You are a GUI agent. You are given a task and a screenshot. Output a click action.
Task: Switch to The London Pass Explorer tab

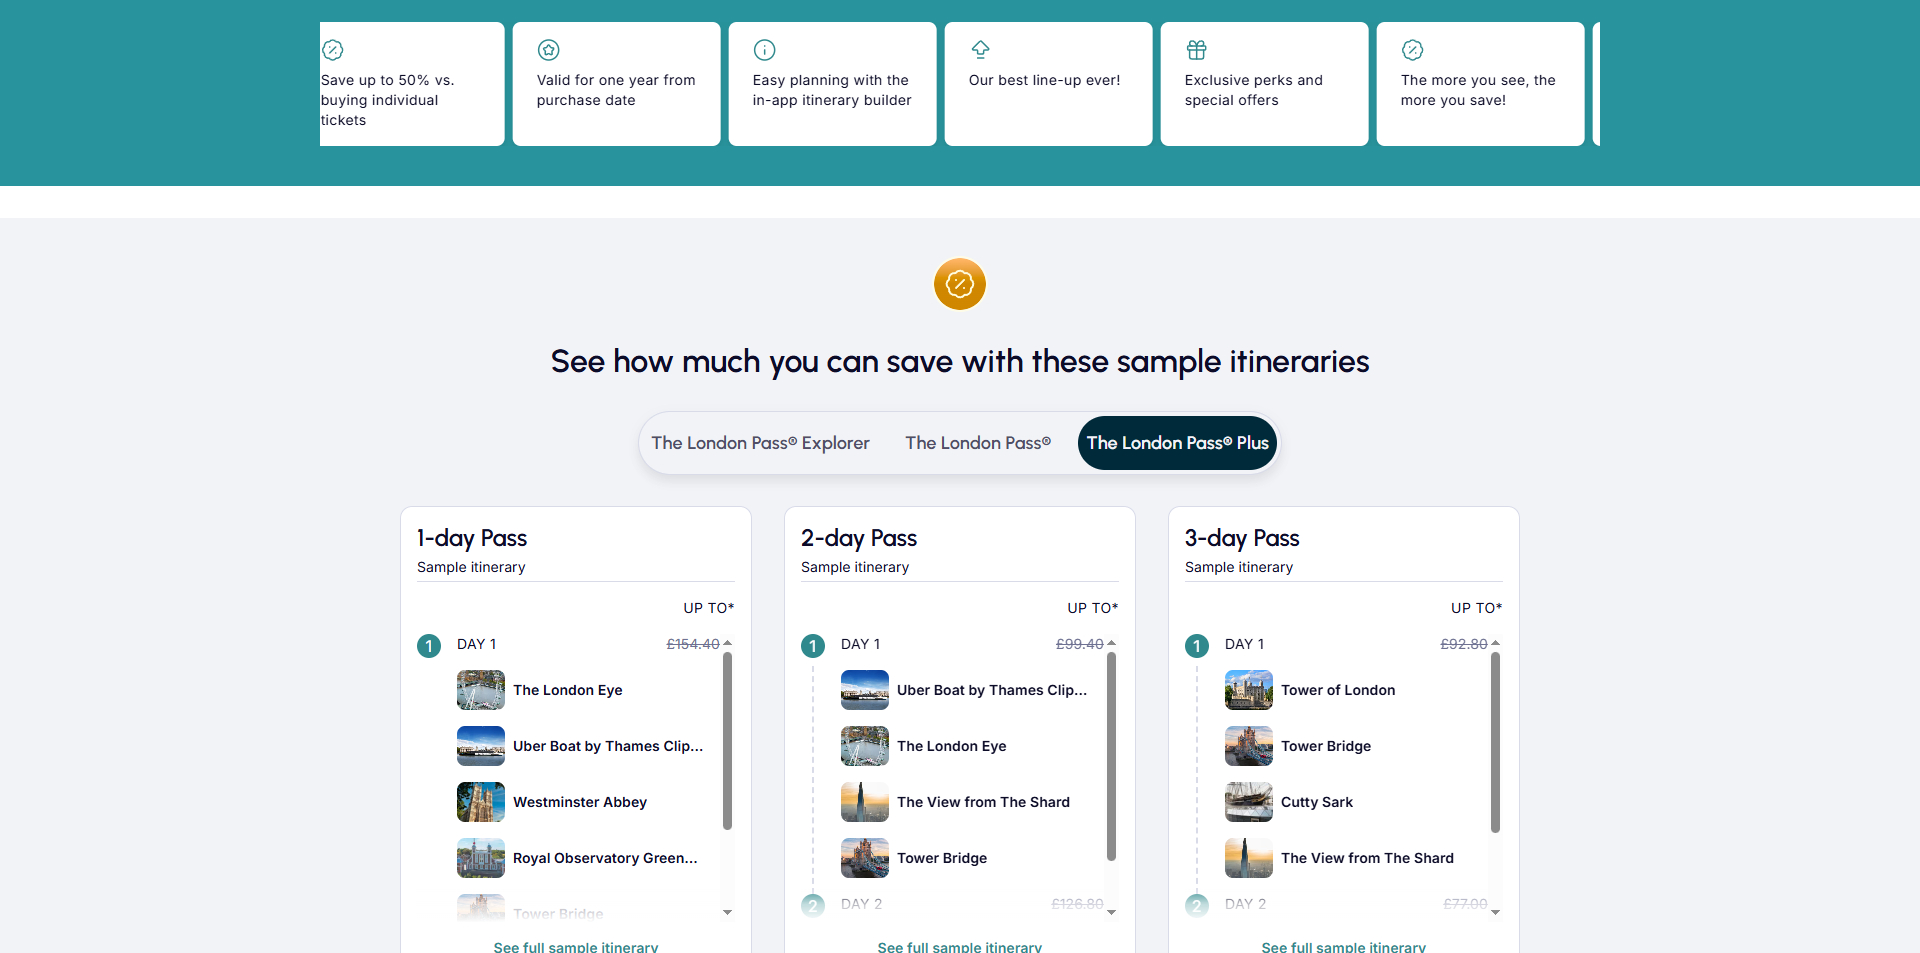pyautogui.click(x=760, y=443)
